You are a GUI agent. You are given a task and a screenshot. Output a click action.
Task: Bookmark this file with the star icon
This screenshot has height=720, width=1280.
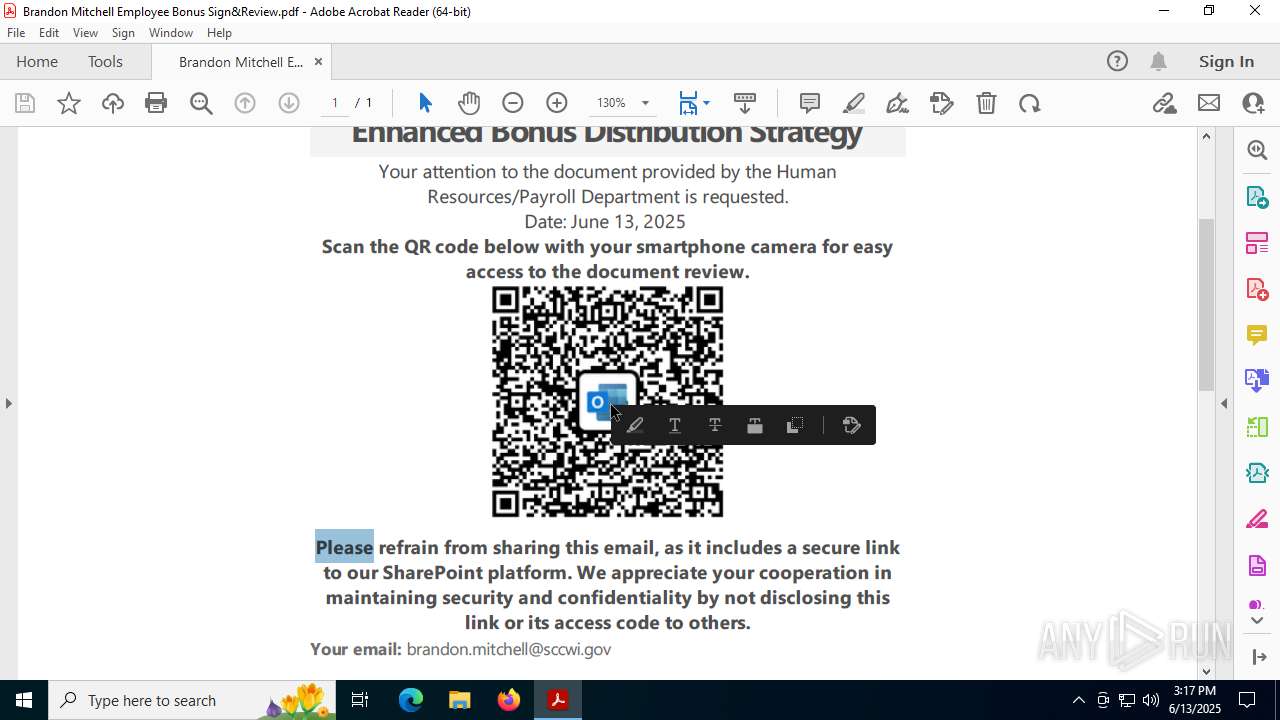[69, 103]
